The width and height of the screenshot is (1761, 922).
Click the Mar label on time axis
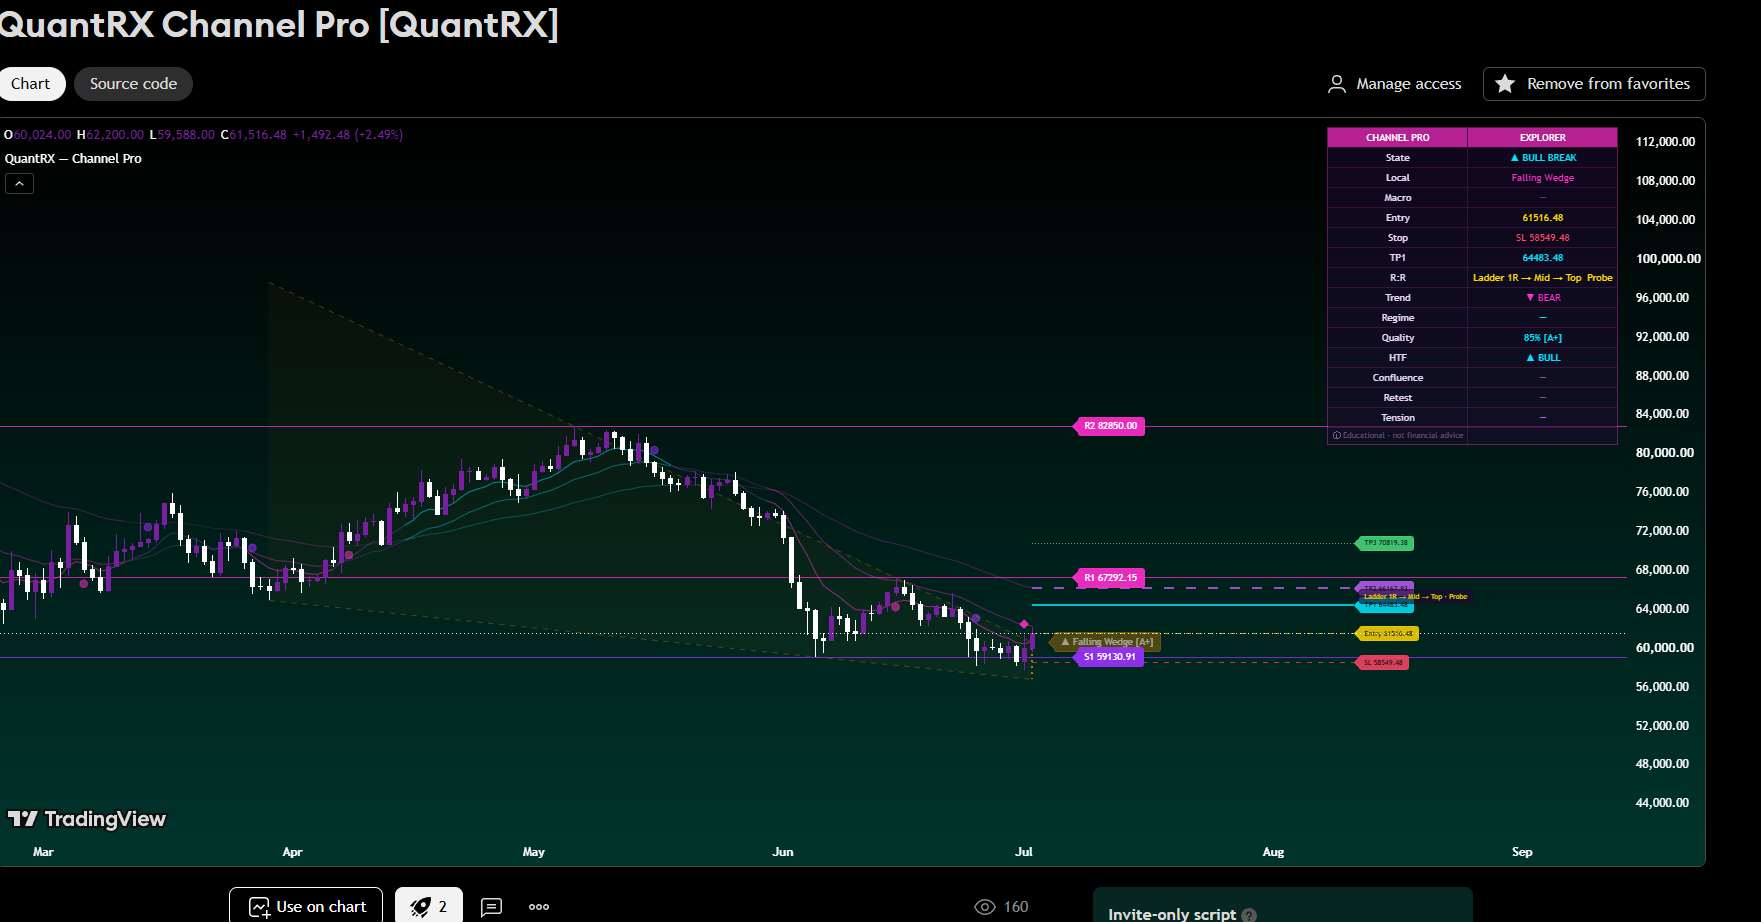(x=43, y=852)
